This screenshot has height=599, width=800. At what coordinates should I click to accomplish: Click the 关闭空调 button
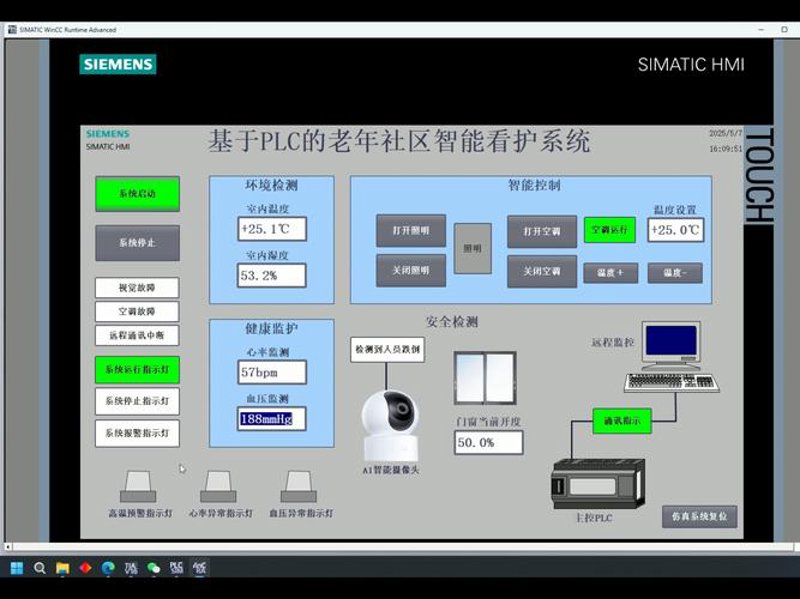point(542,271)
